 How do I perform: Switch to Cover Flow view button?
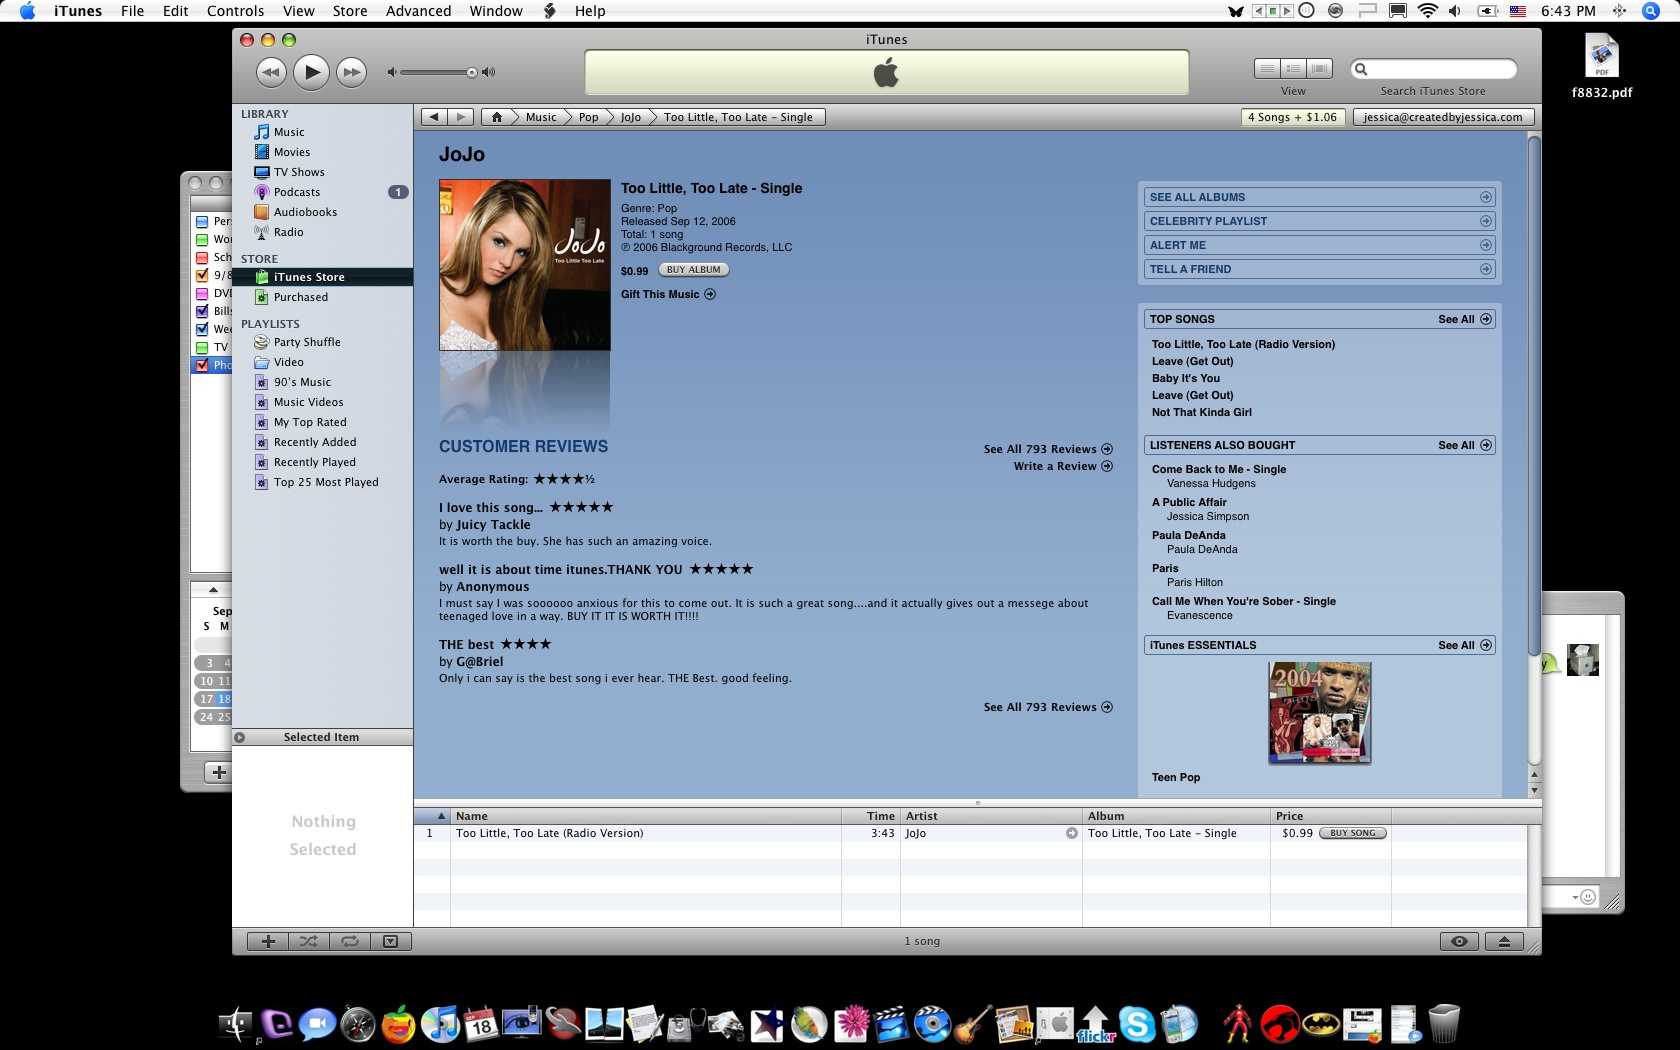[1320, 69]
